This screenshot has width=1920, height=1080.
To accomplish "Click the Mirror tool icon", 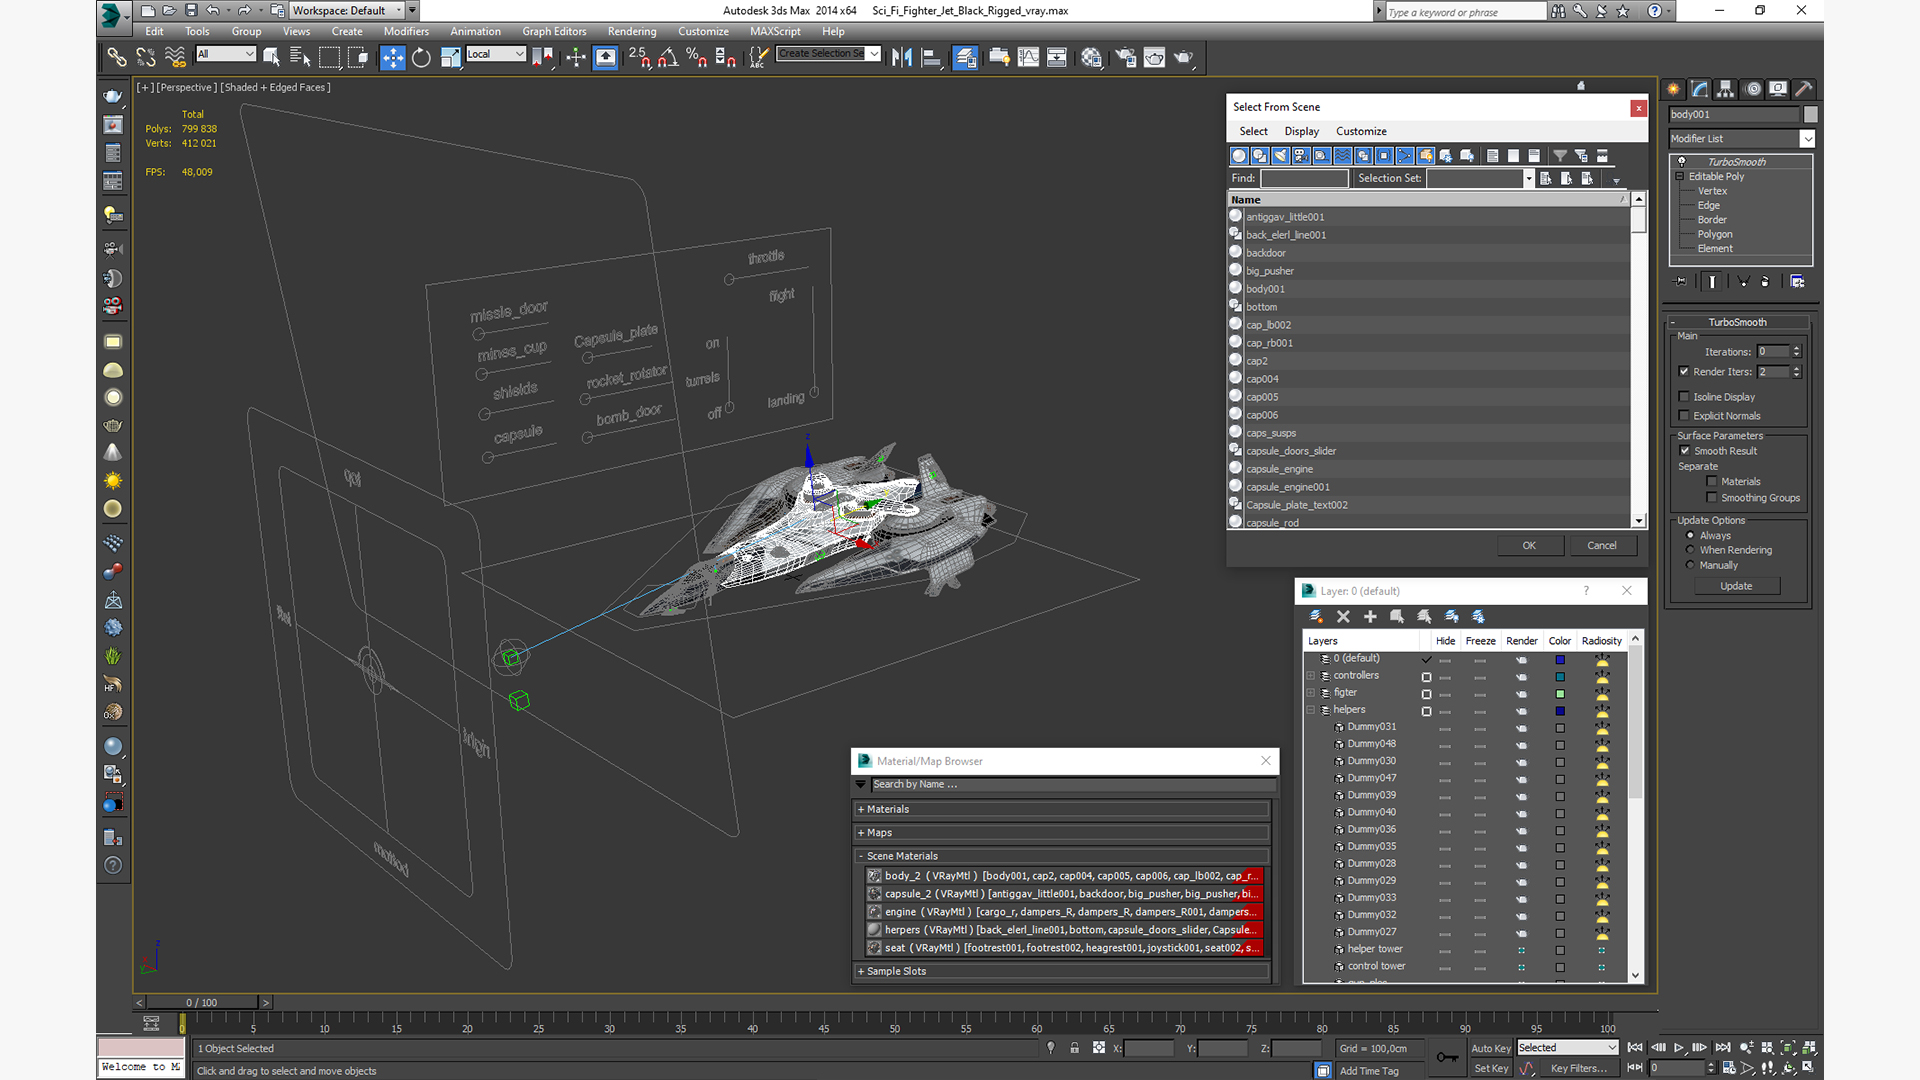I will (x=902, y=57).
